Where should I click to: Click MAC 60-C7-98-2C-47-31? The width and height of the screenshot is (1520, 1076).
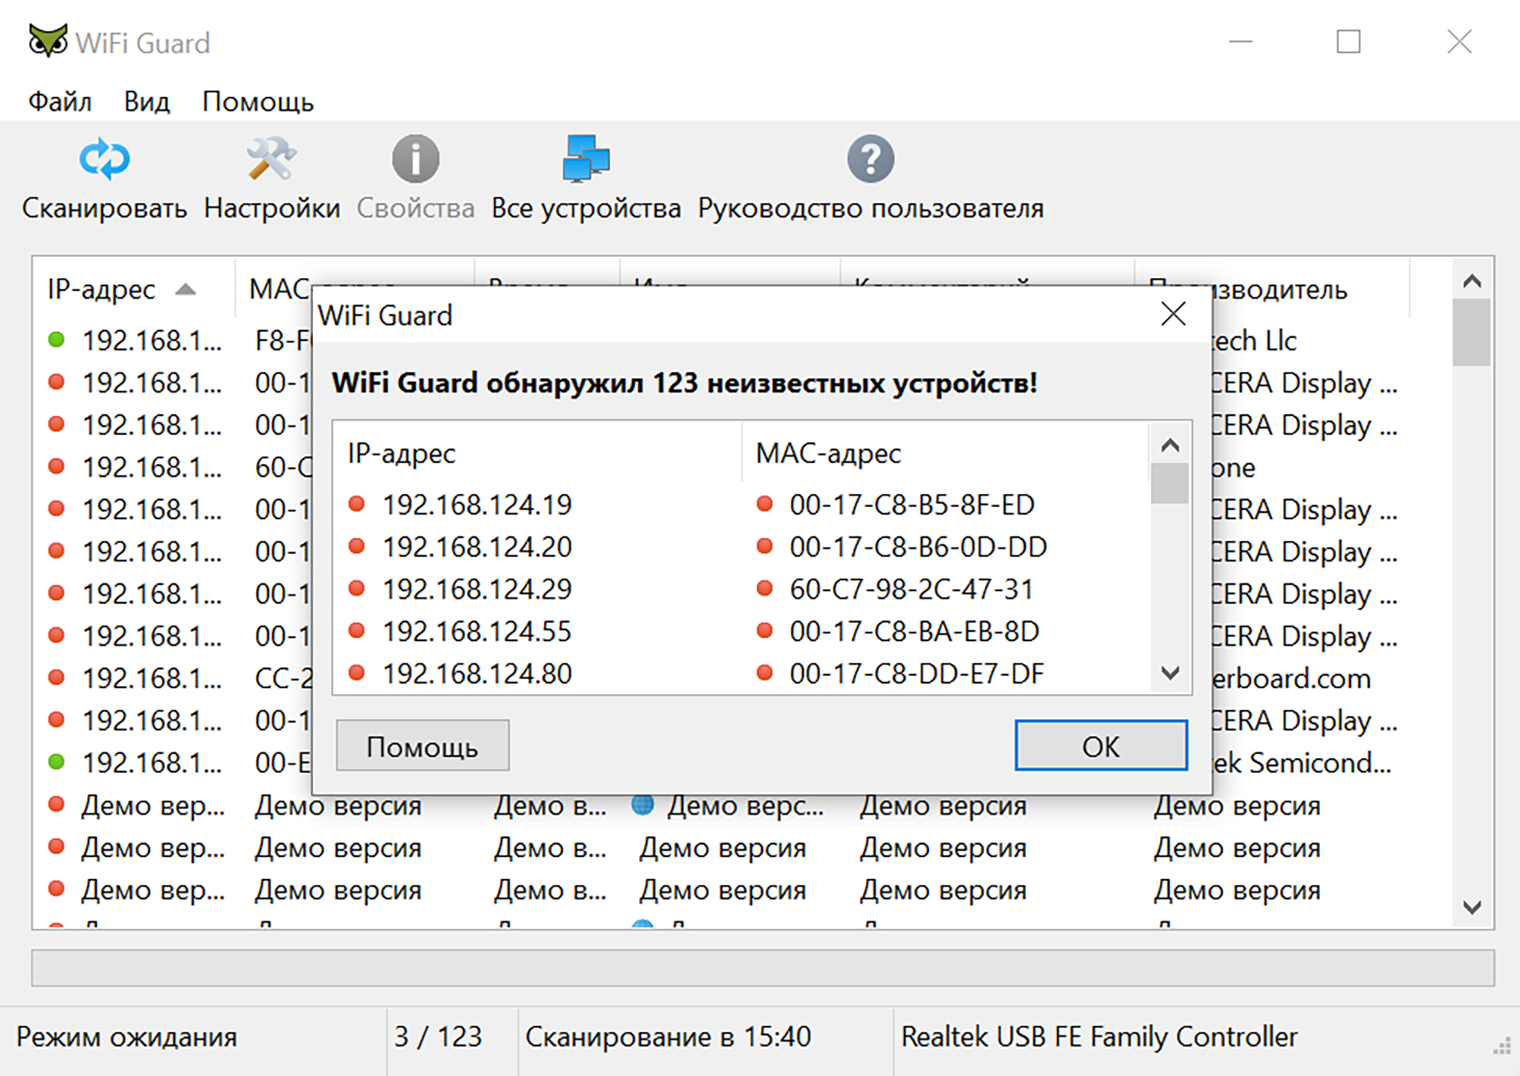(911, 589)
